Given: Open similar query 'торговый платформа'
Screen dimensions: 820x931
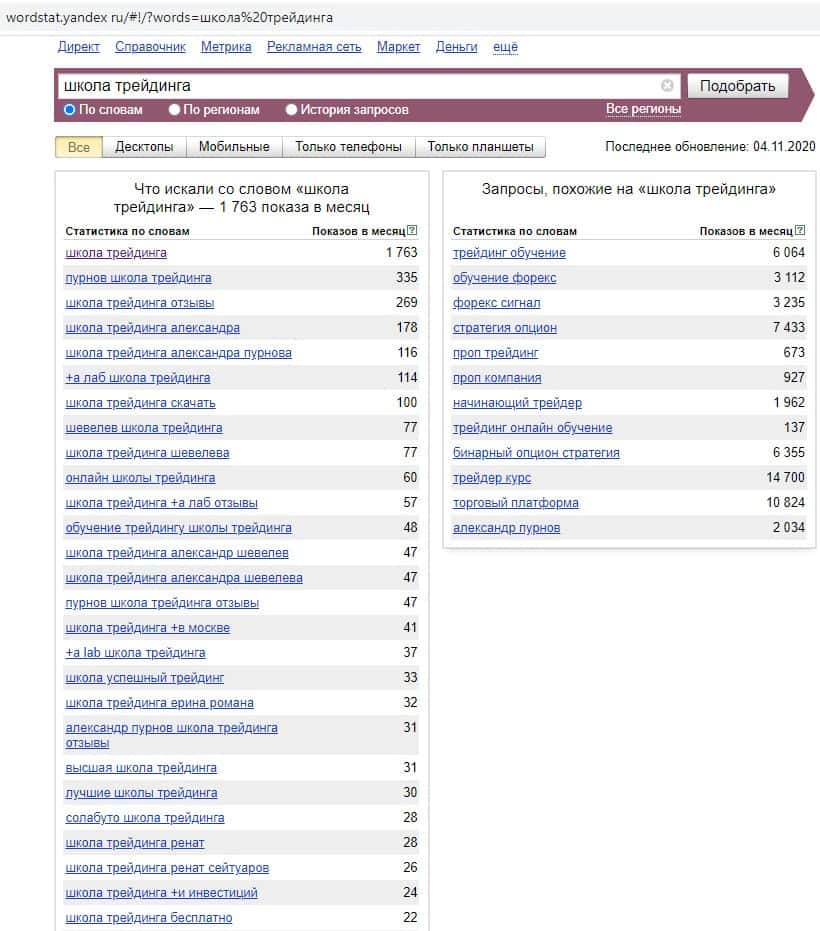Looking at the screenshot, I should [515, 503].
